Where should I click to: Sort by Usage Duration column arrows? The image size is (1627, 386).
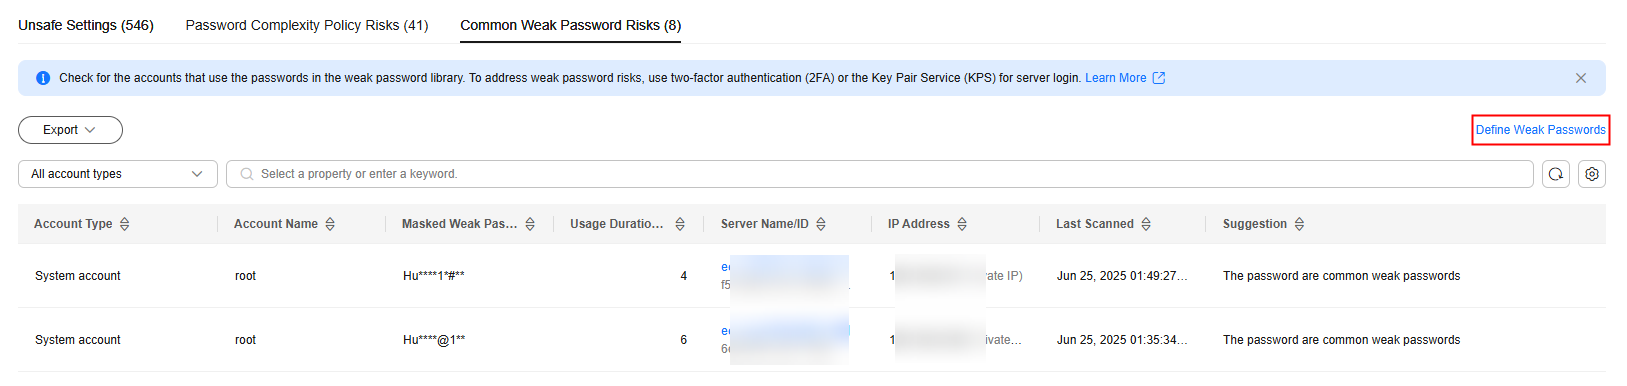pyautogui.click(x=680, y=224)
